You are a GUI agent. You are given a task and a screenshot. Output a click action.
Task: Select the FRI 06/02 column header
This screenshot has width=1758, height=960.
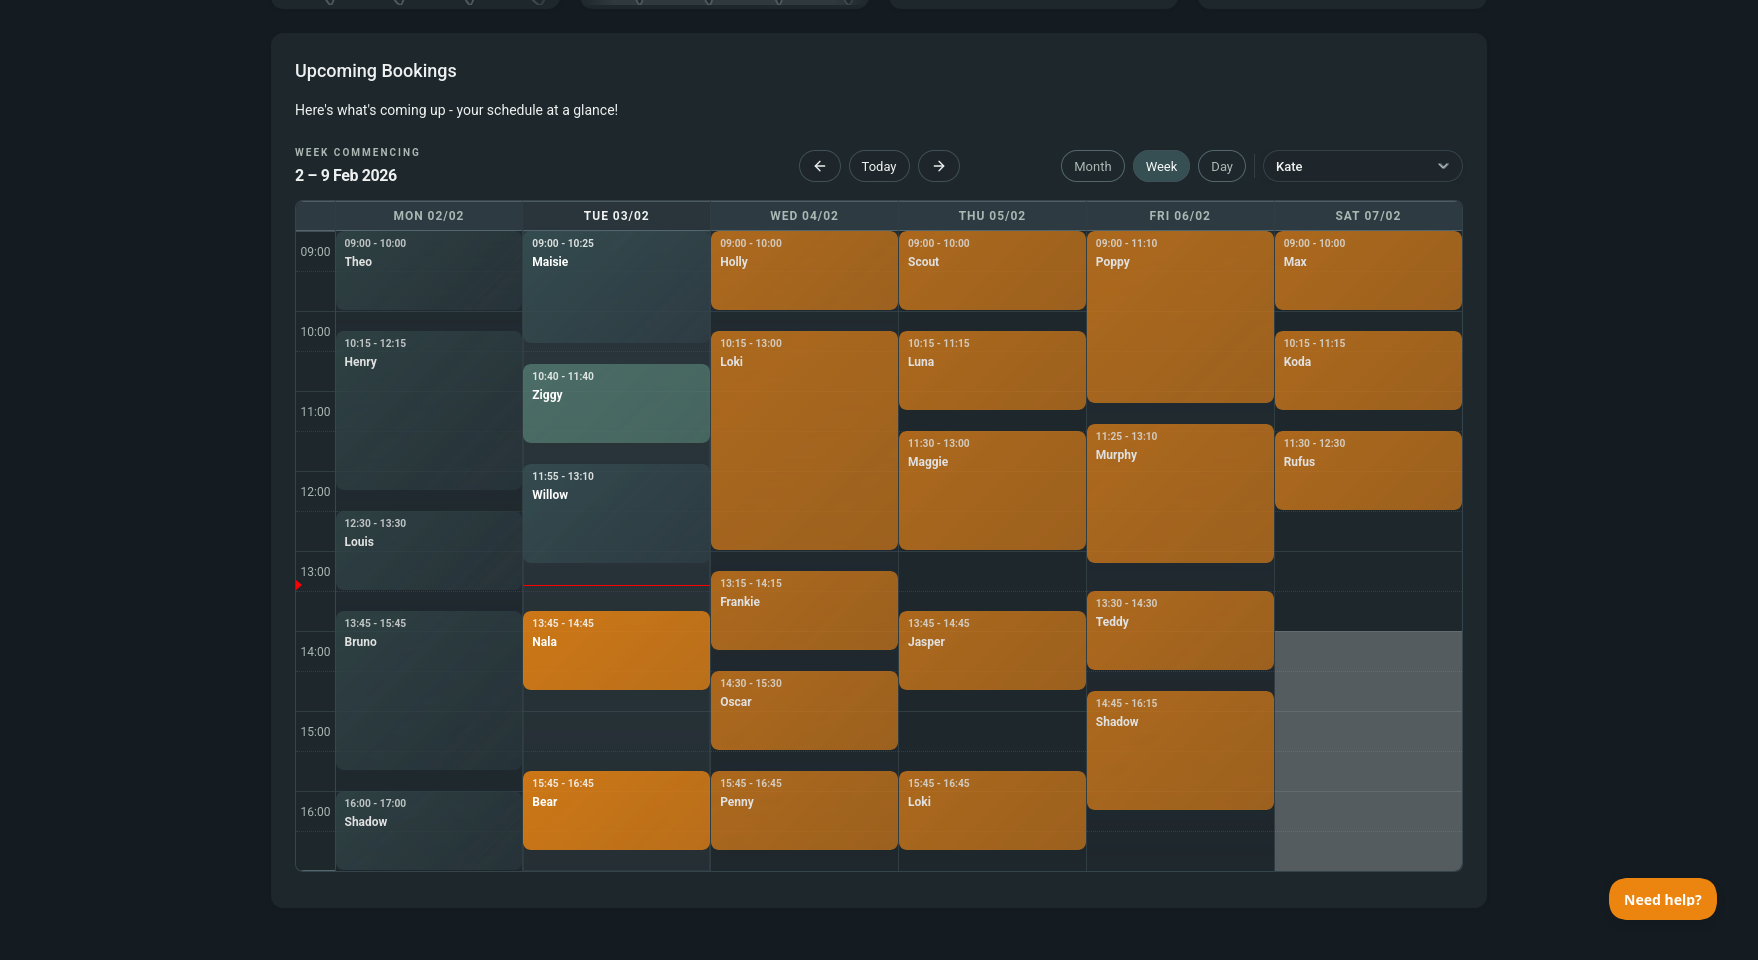tap(1179, 216)
